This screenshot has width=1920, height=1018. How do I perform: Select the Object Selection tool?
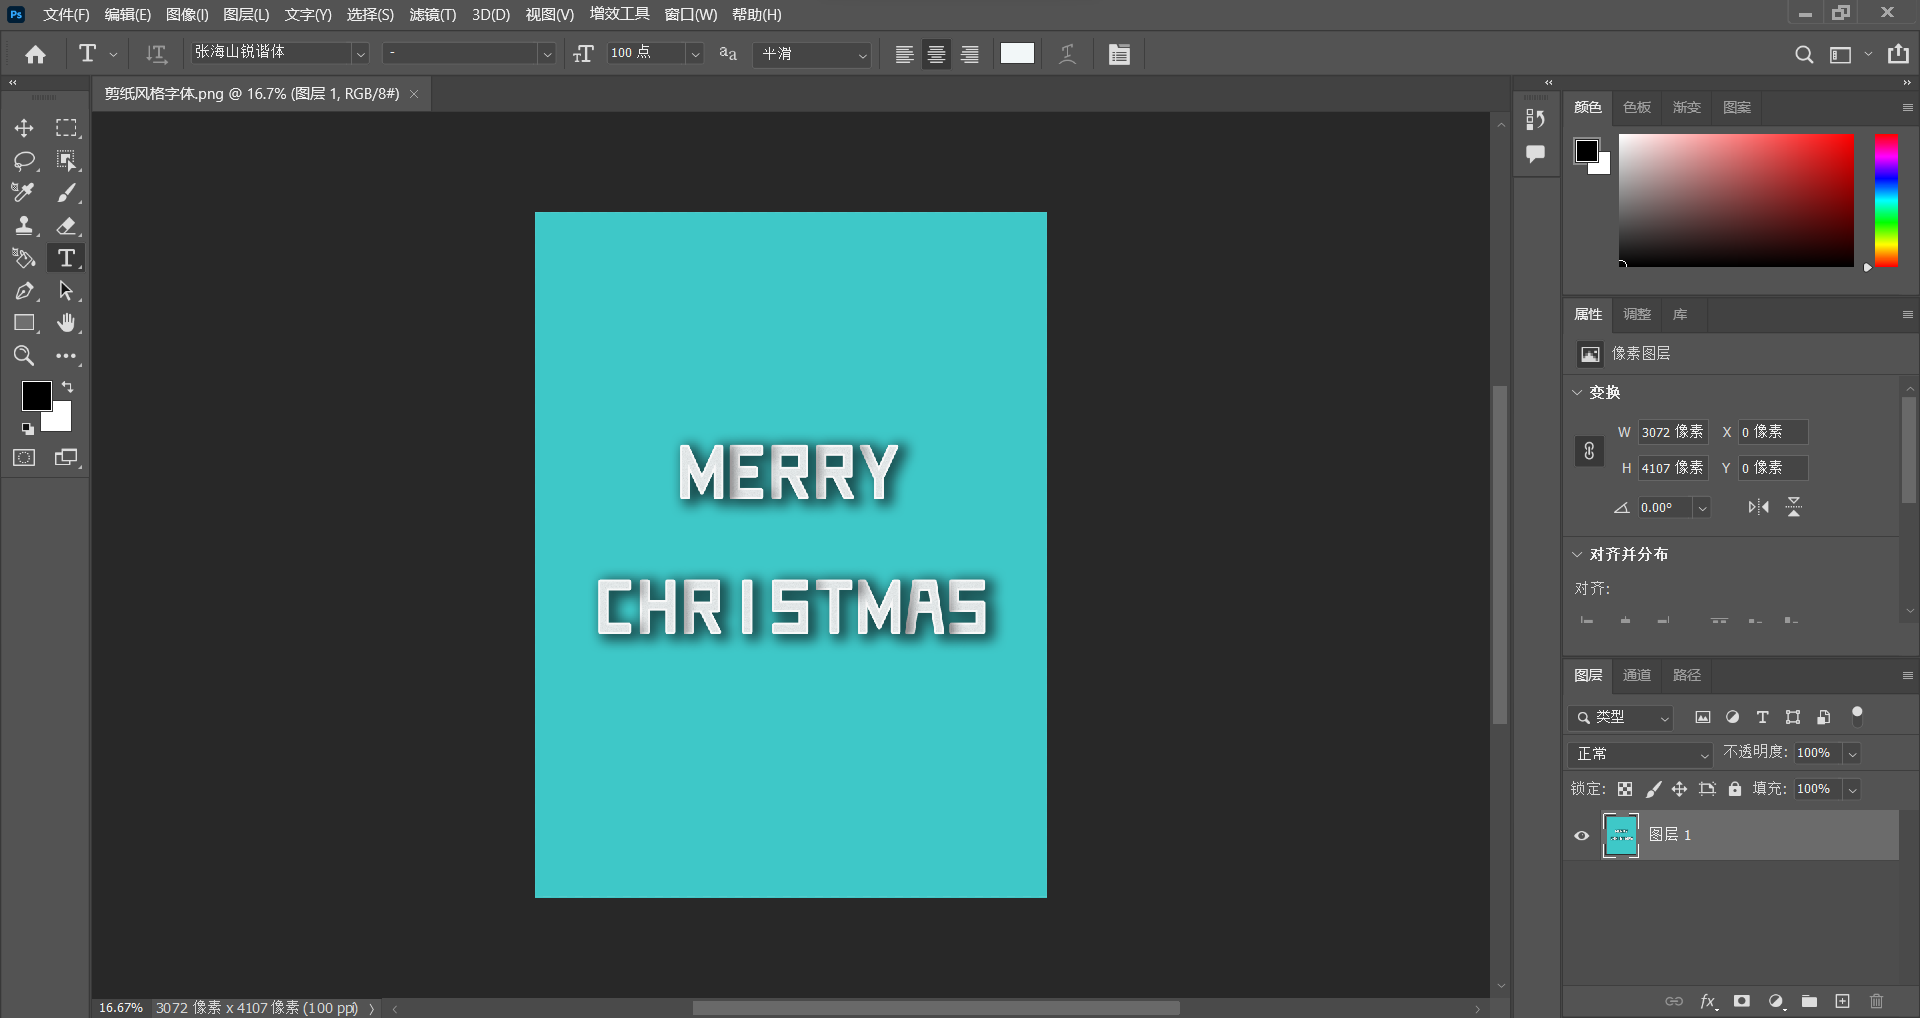(66, 161)
